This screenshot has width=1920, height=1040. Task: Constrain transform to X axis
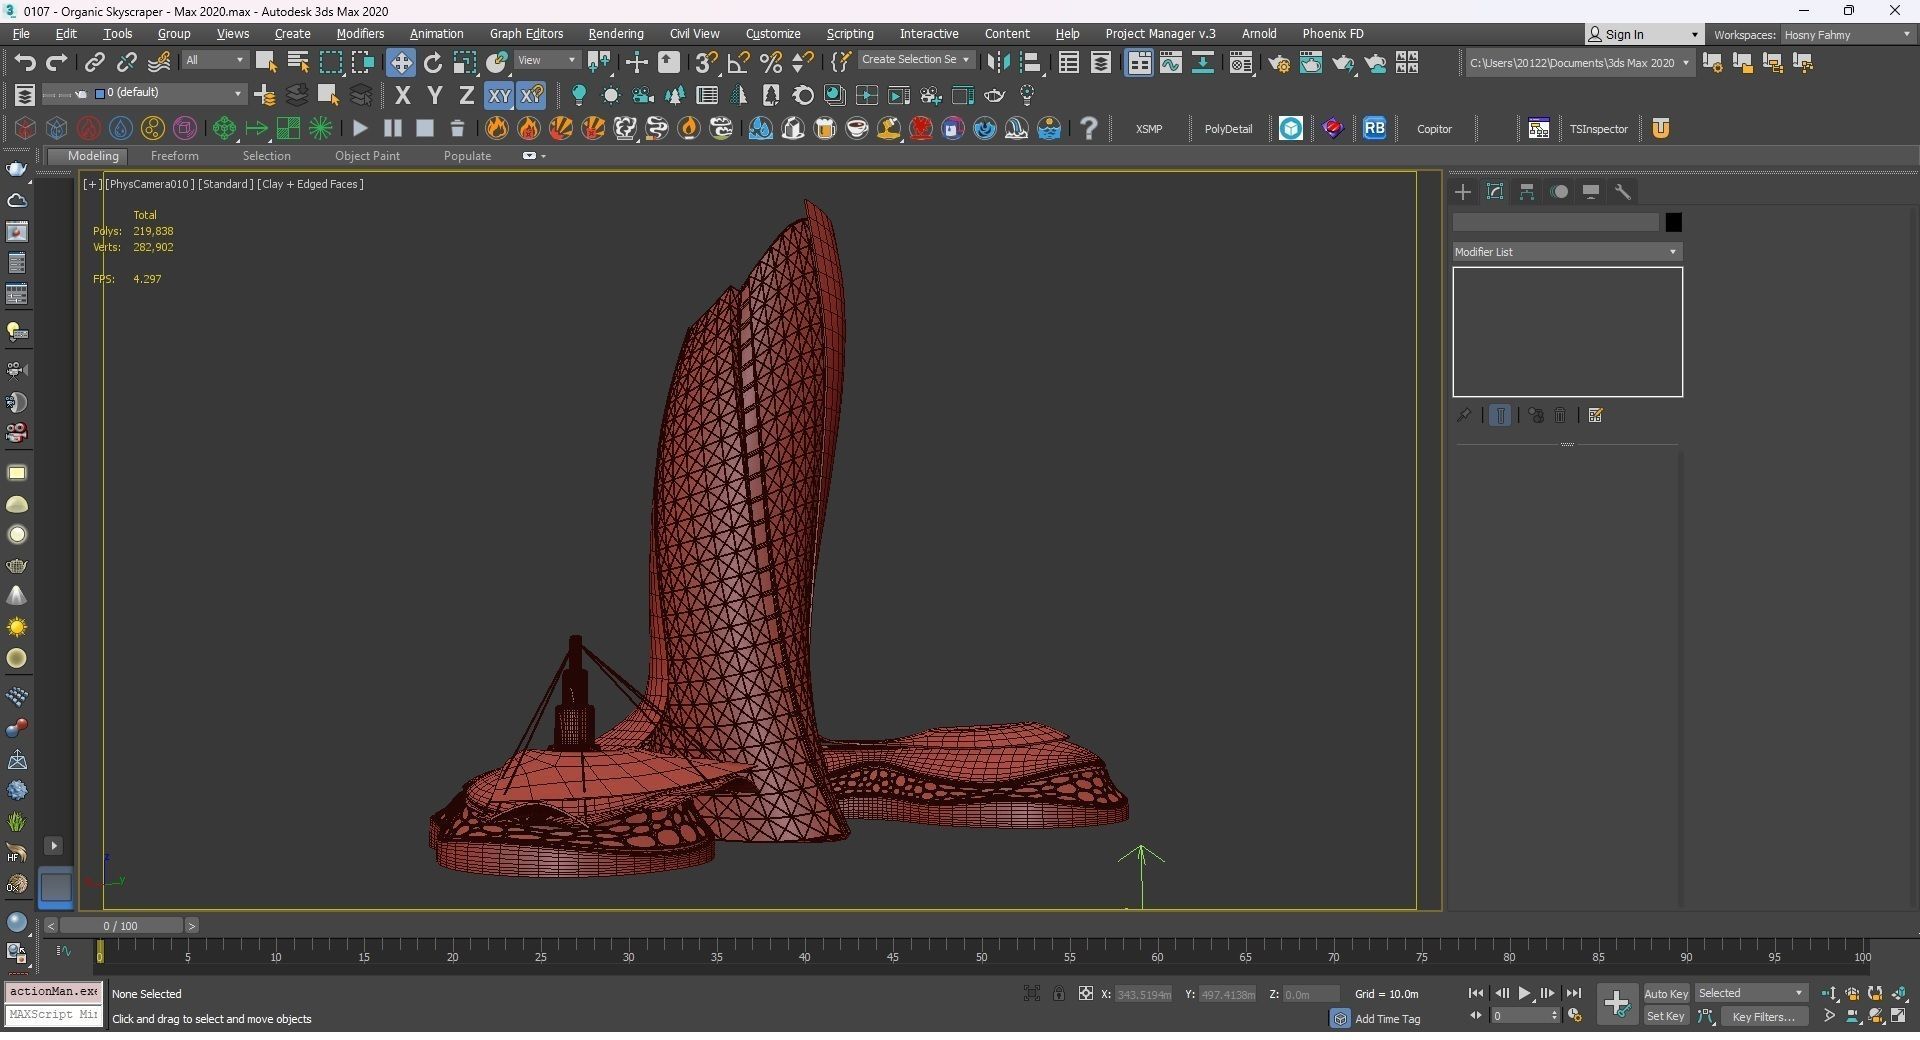pyautogui.click(x=403, y=96)
